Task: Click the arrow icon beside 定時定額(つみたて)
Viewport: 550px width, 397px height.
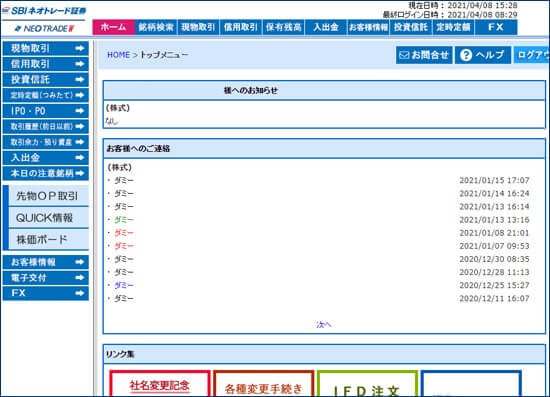Action: [80, 95]
